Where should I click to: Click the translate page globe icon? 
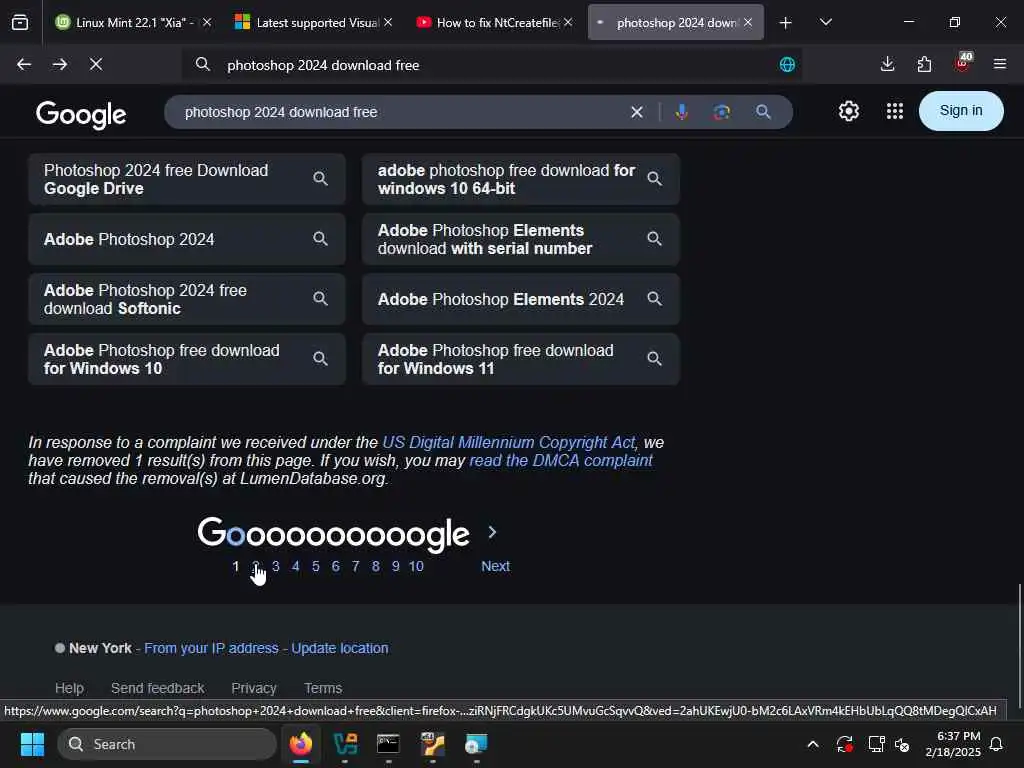click(x=787, y=65)
